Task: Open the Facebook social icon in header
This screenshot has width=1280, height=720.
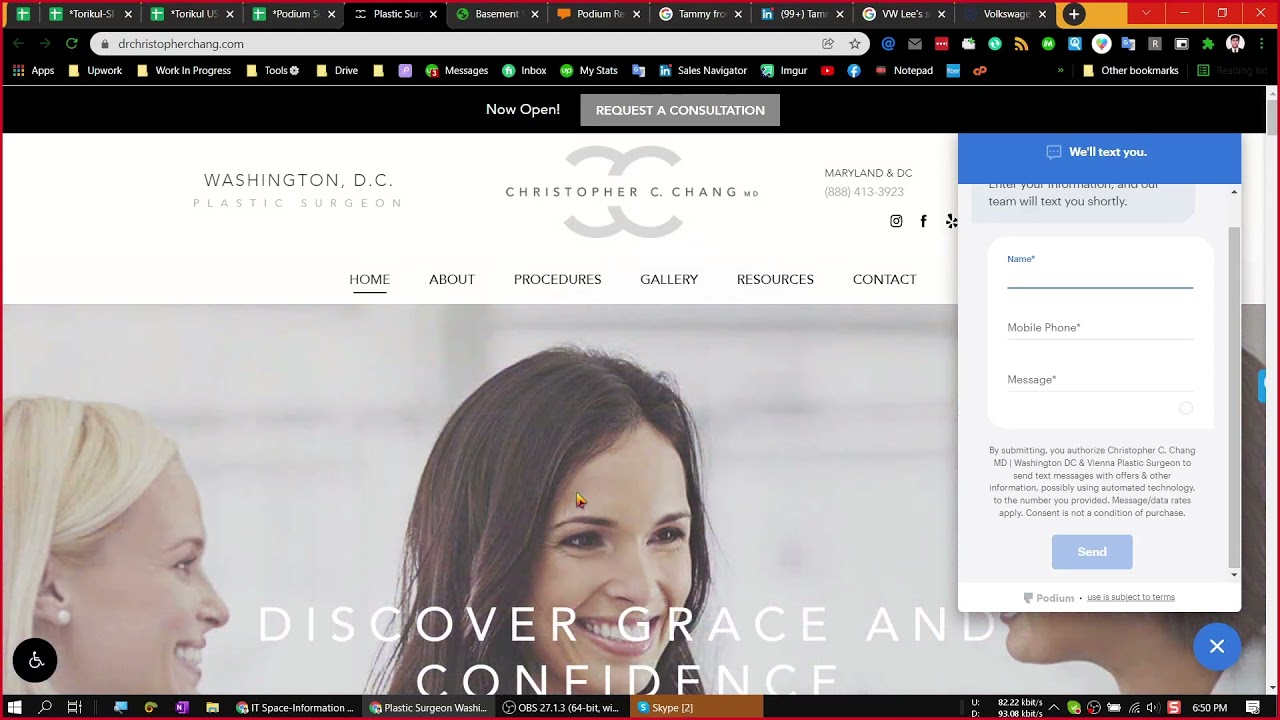Action: click(923, 221)
